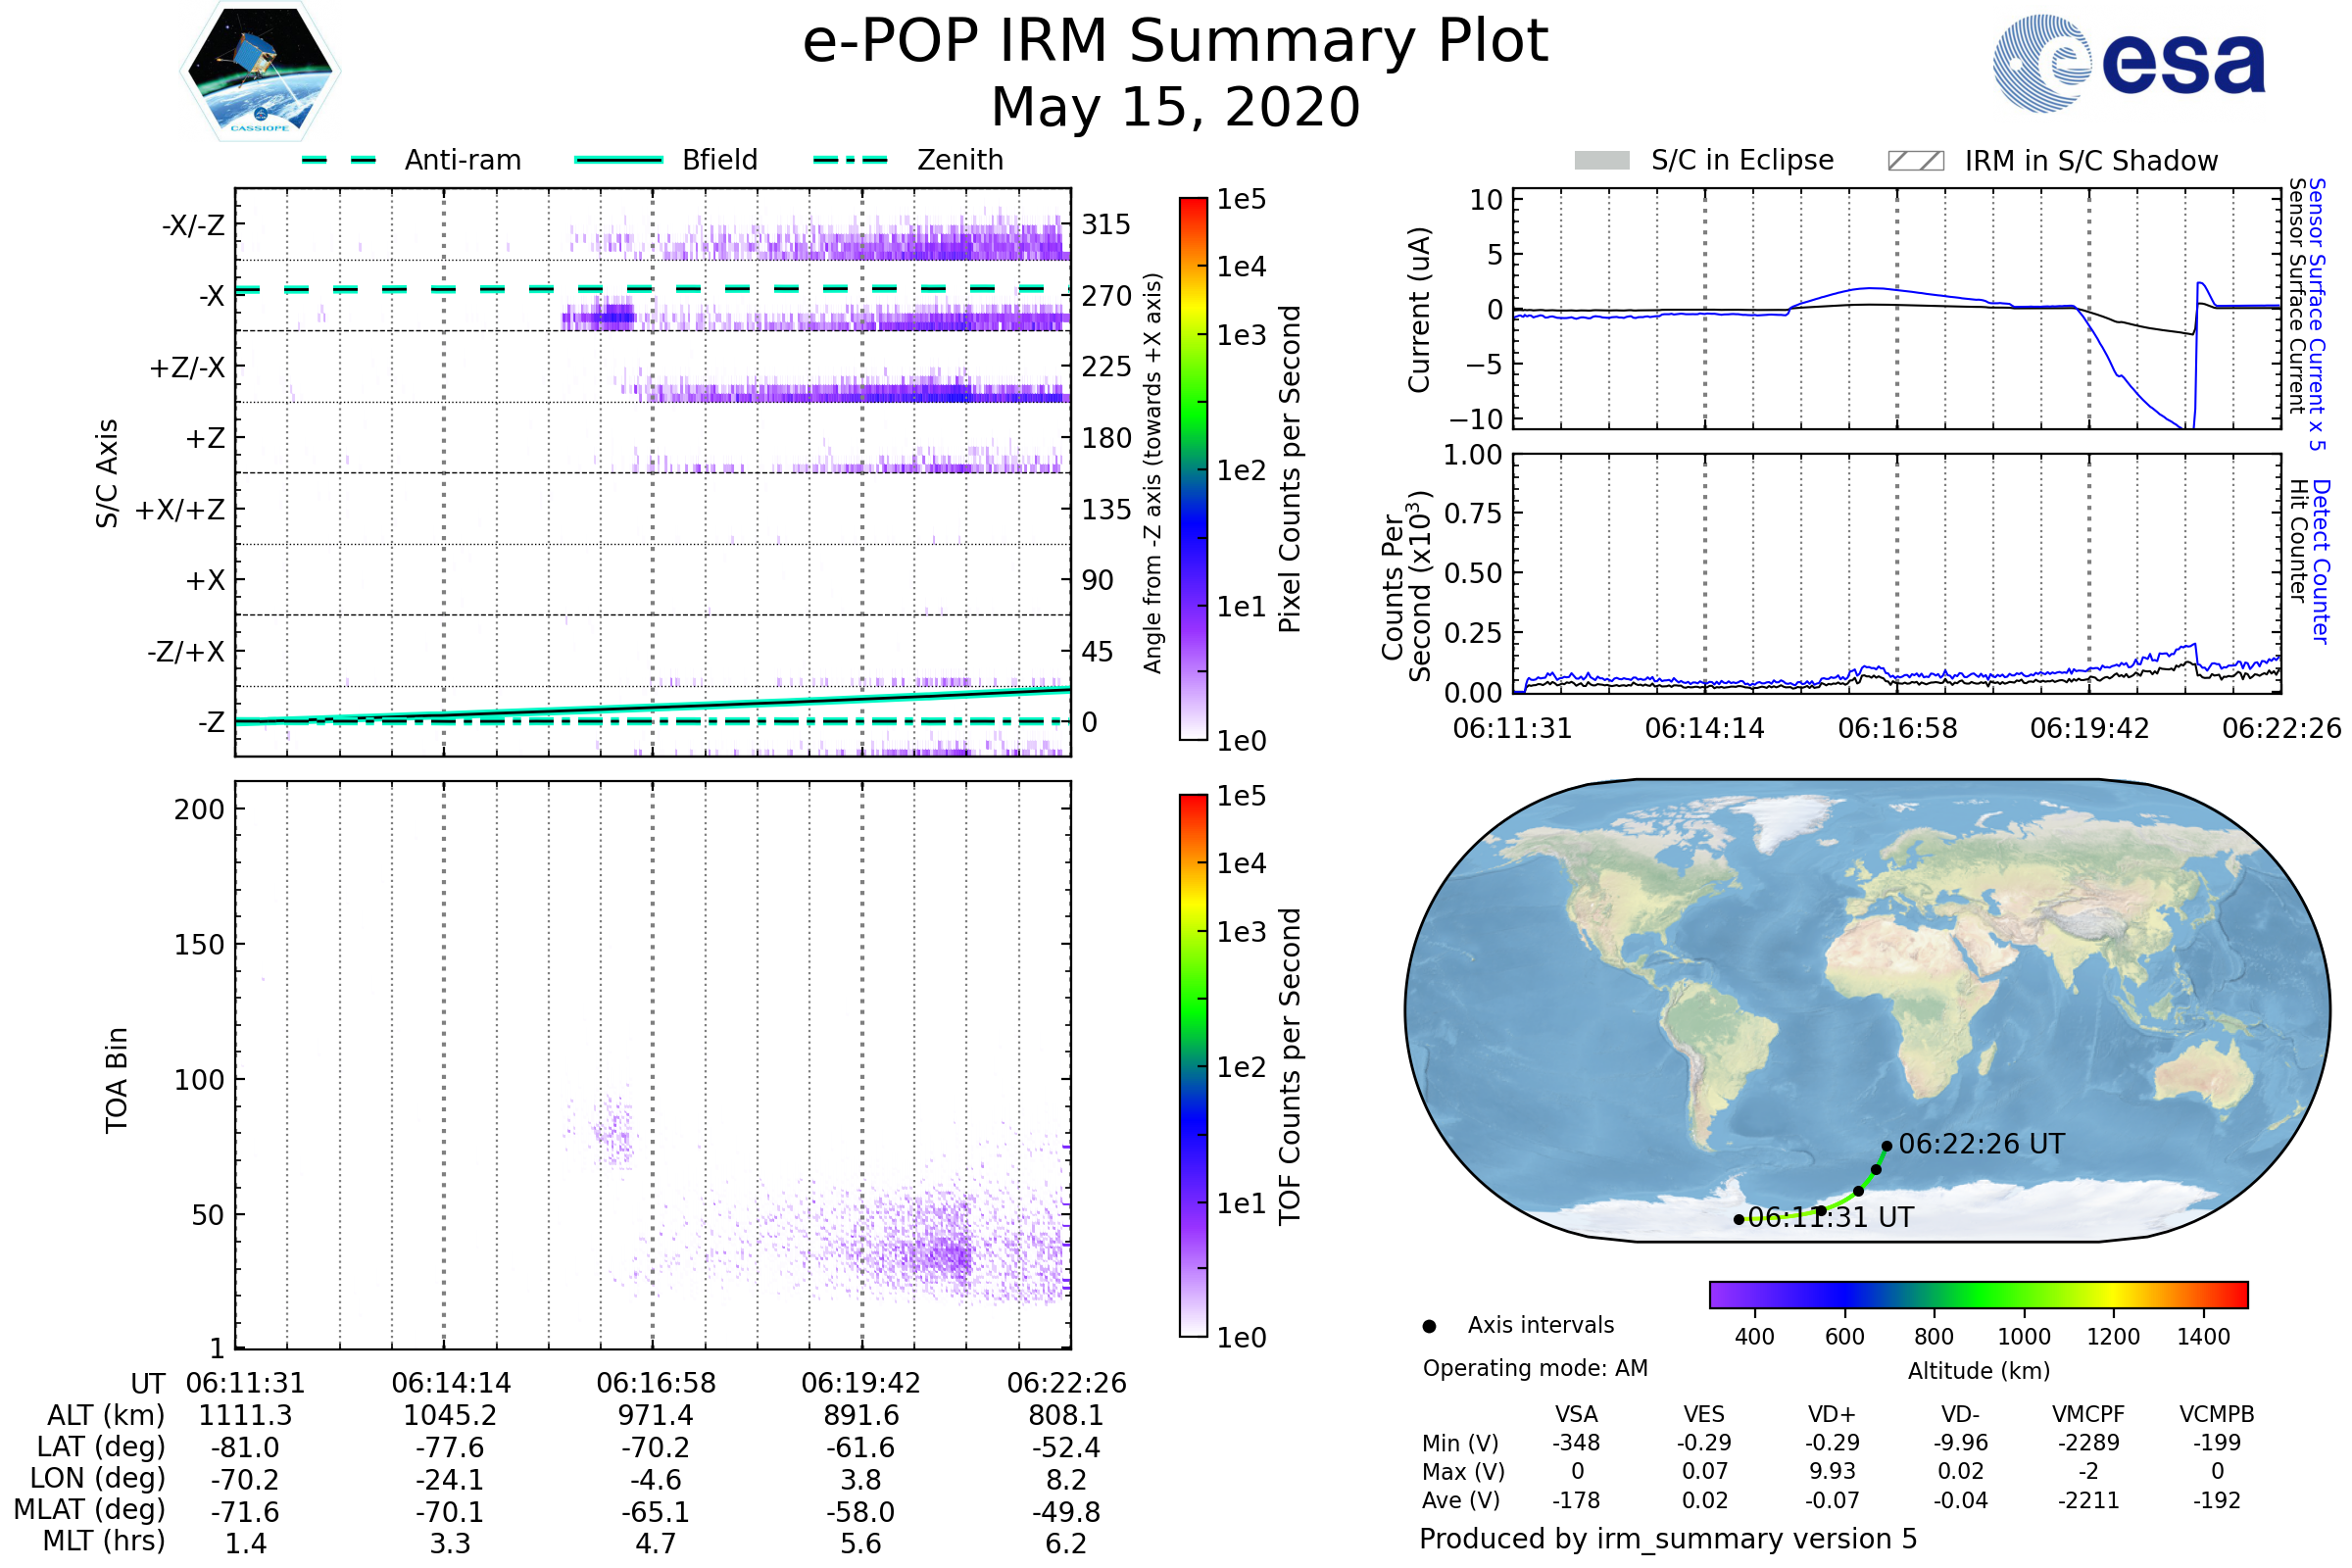
Task: Click the Bfield solid legend line
Action: pyautogui.click(x=618, y=160)
